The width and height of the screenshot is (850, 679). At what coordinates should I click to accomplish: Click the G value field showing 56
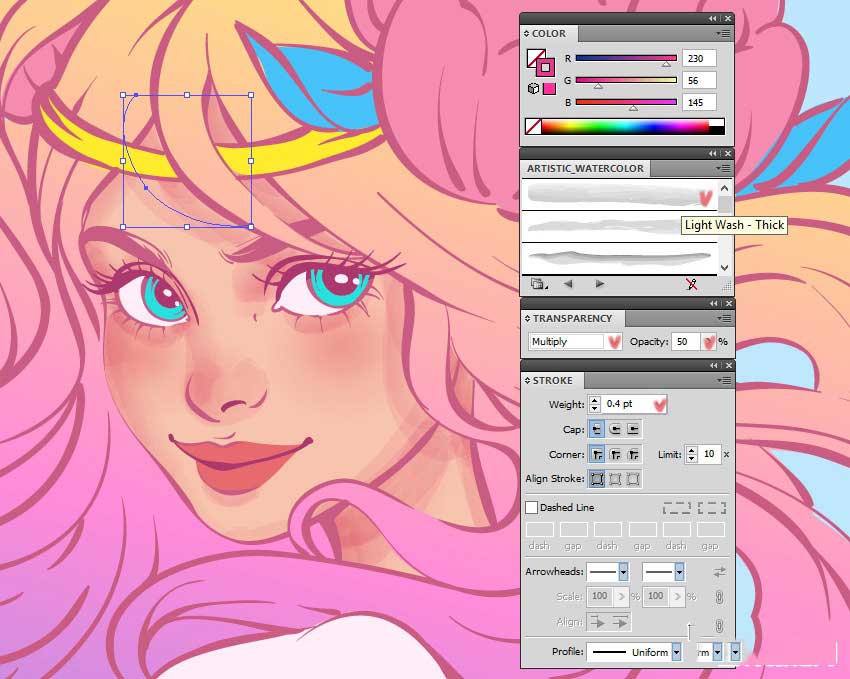click(699, 80)
